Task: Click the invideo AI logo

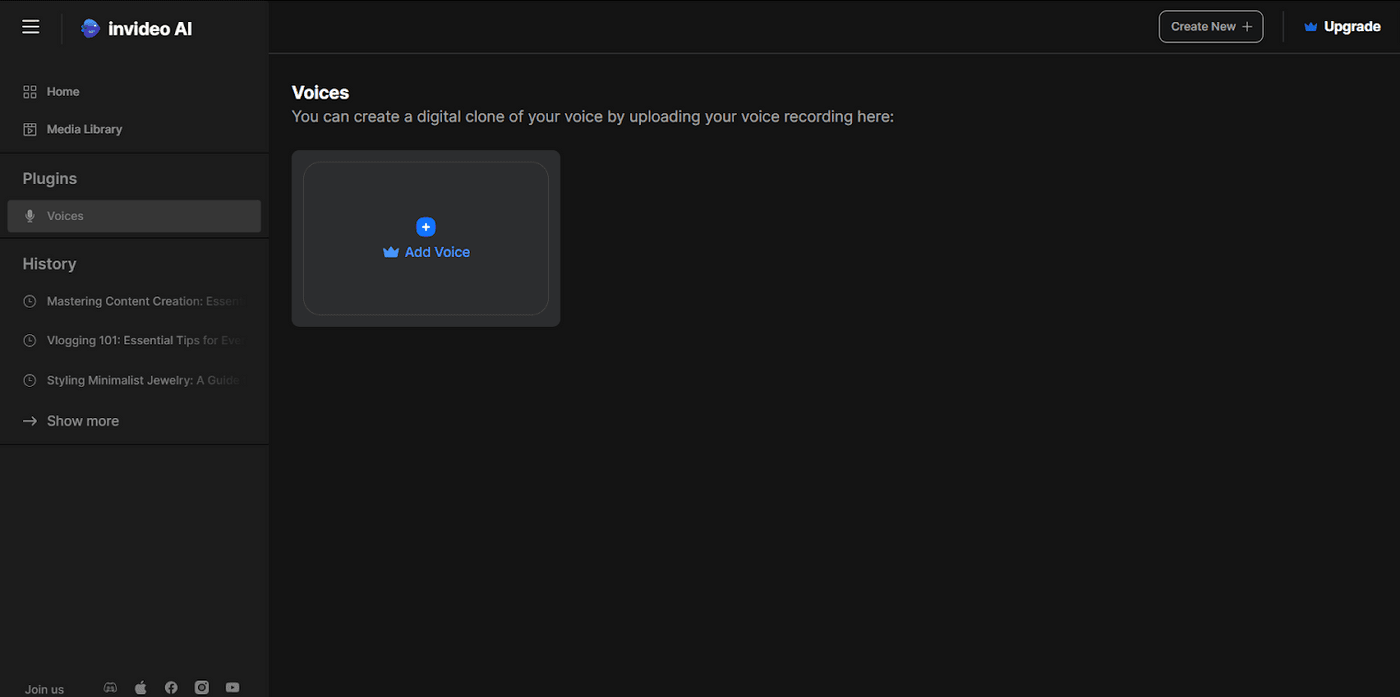Action: point(136,28)
